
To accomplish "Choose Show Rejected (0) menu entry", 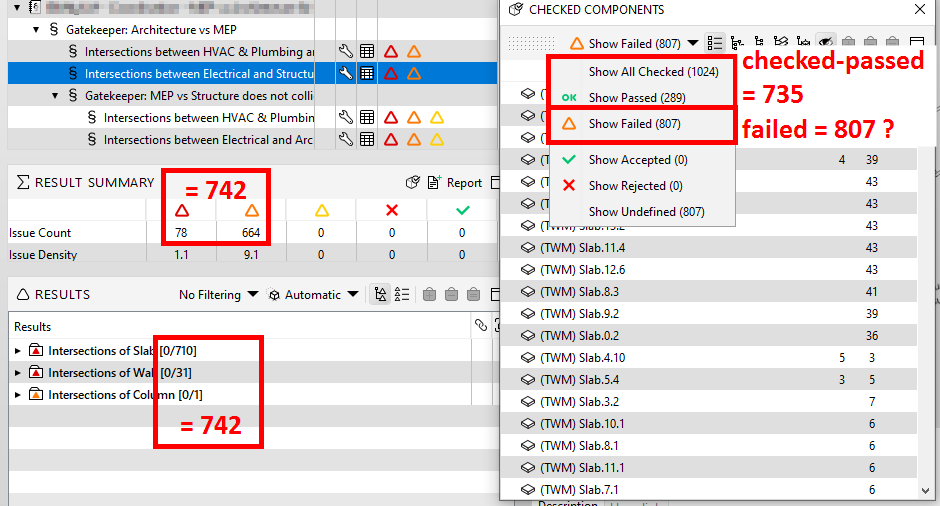I will pos(642,186).
